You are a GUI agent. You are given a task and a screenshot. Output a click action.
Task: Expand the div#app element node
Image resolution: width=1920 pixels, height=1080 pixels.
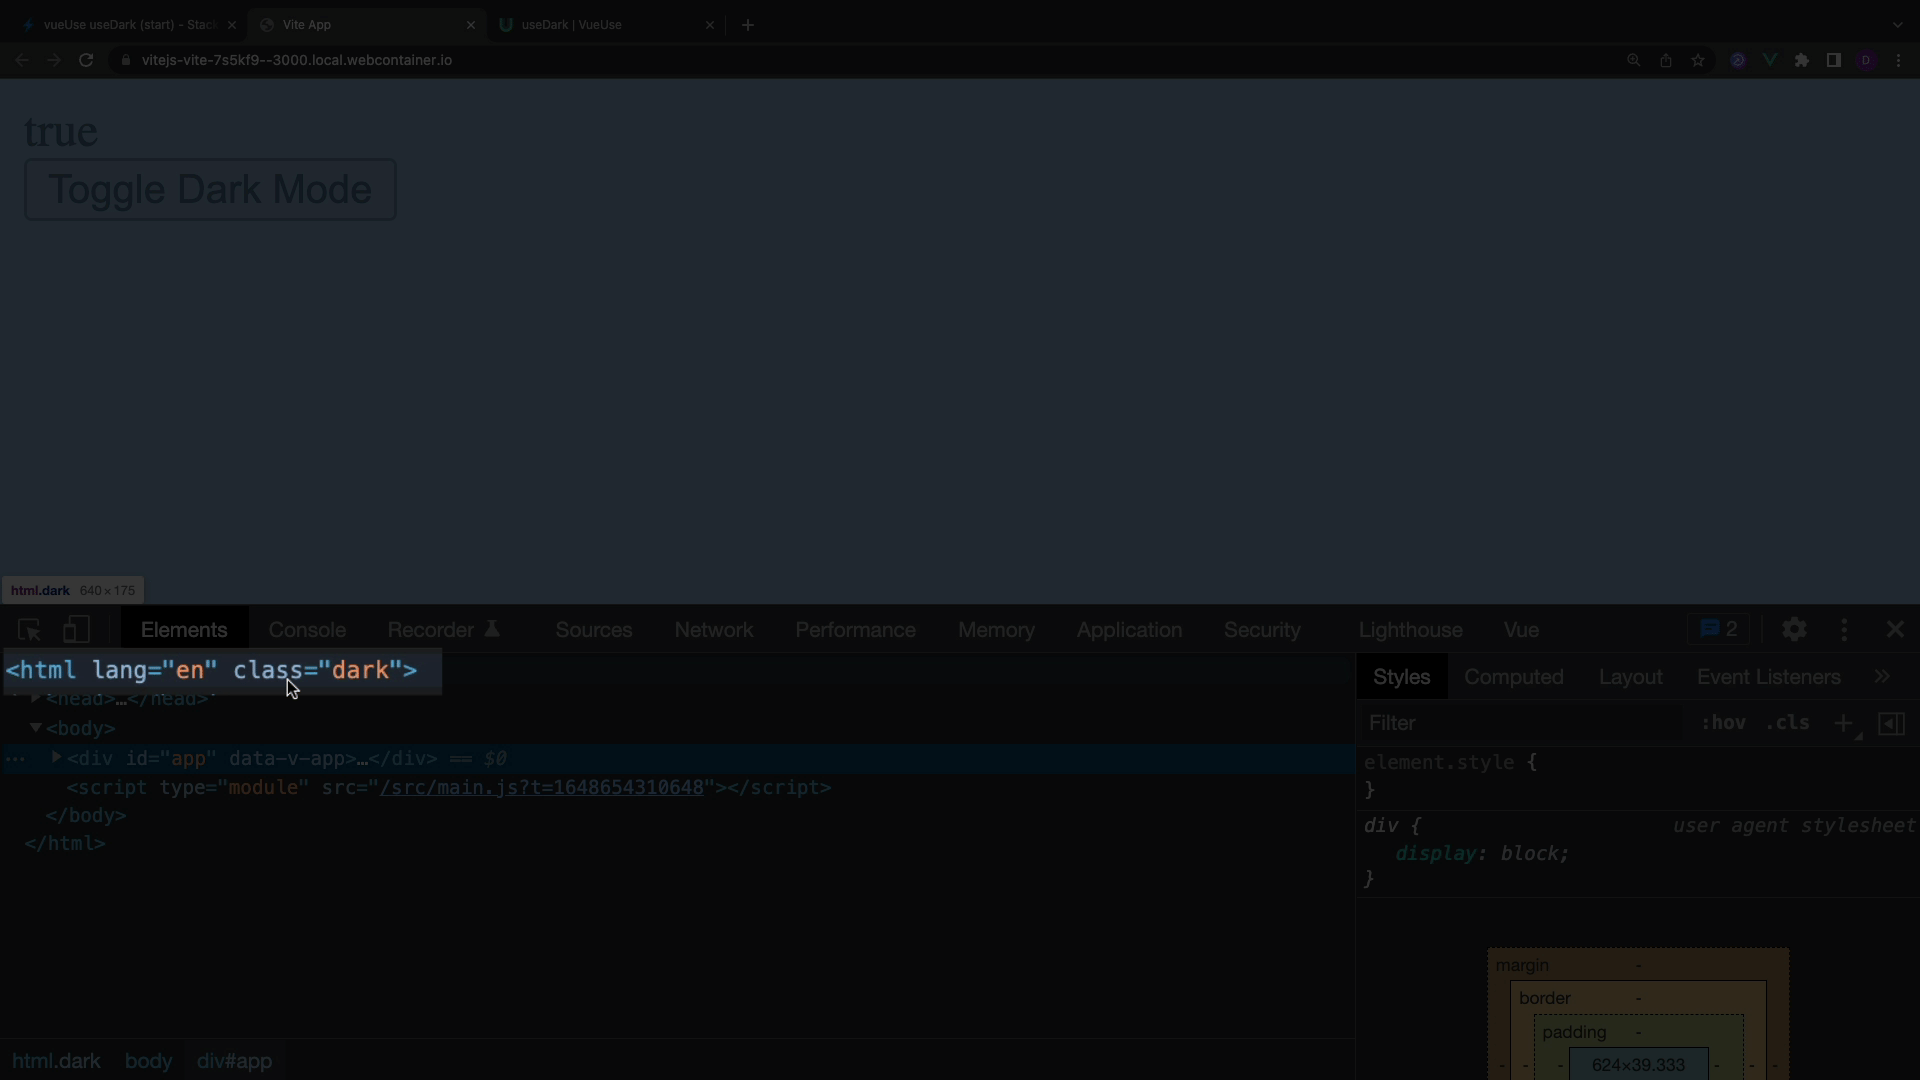[x=57, y=758]
